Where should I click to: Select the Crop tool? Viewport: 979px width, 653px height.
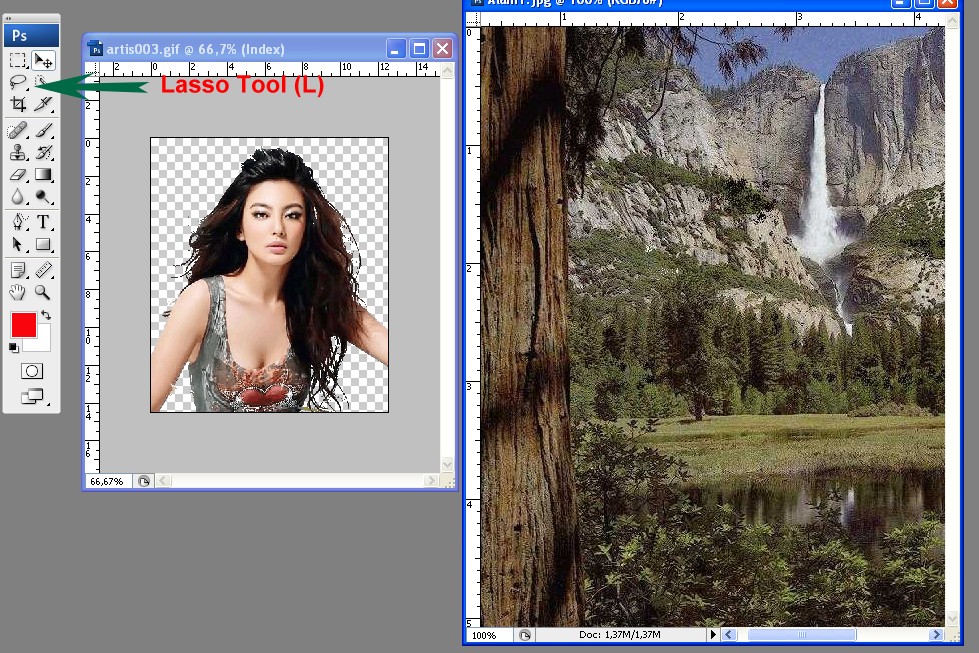coord(17,104)
